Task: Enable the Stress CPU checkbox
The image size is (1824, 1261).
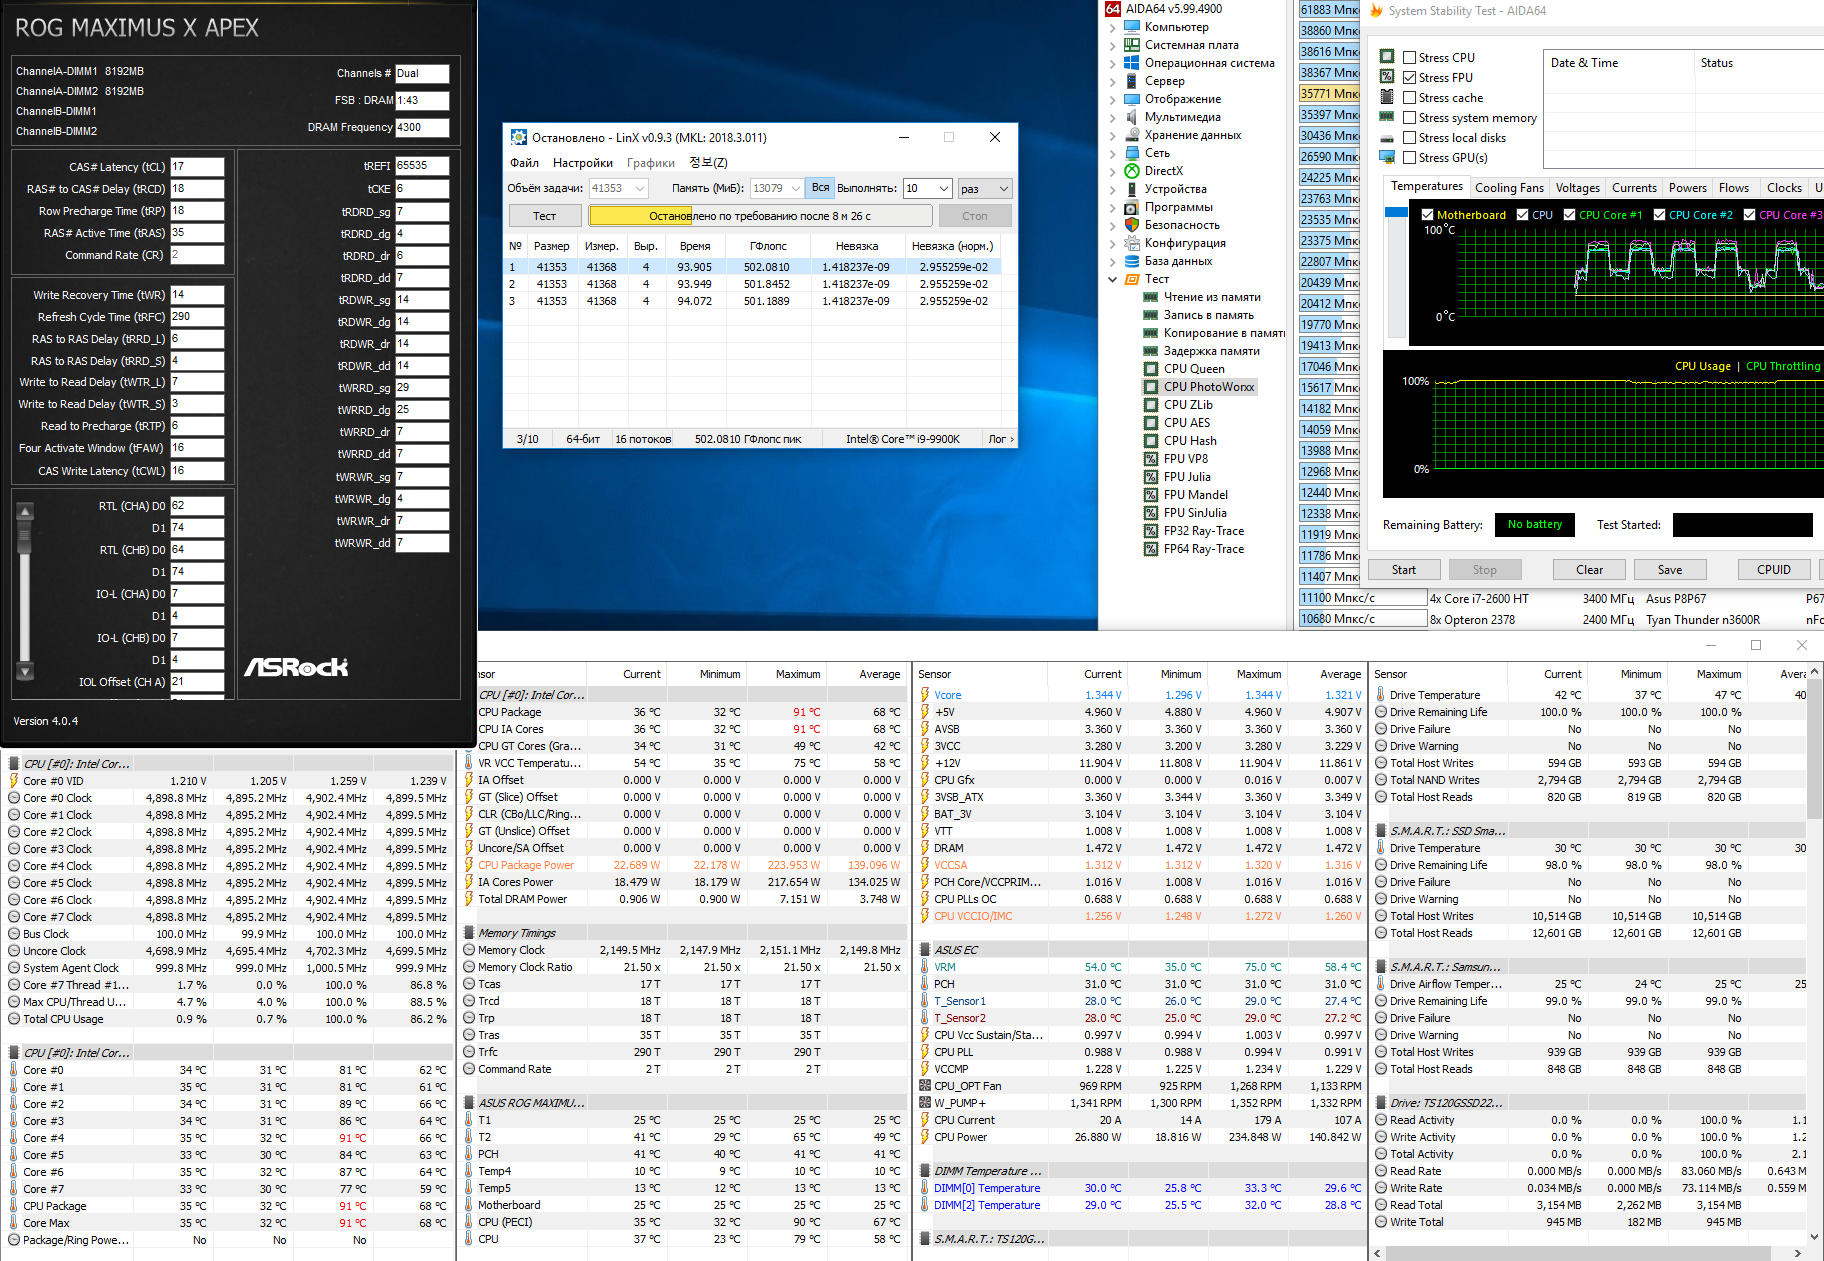Action: [1409, 58]
